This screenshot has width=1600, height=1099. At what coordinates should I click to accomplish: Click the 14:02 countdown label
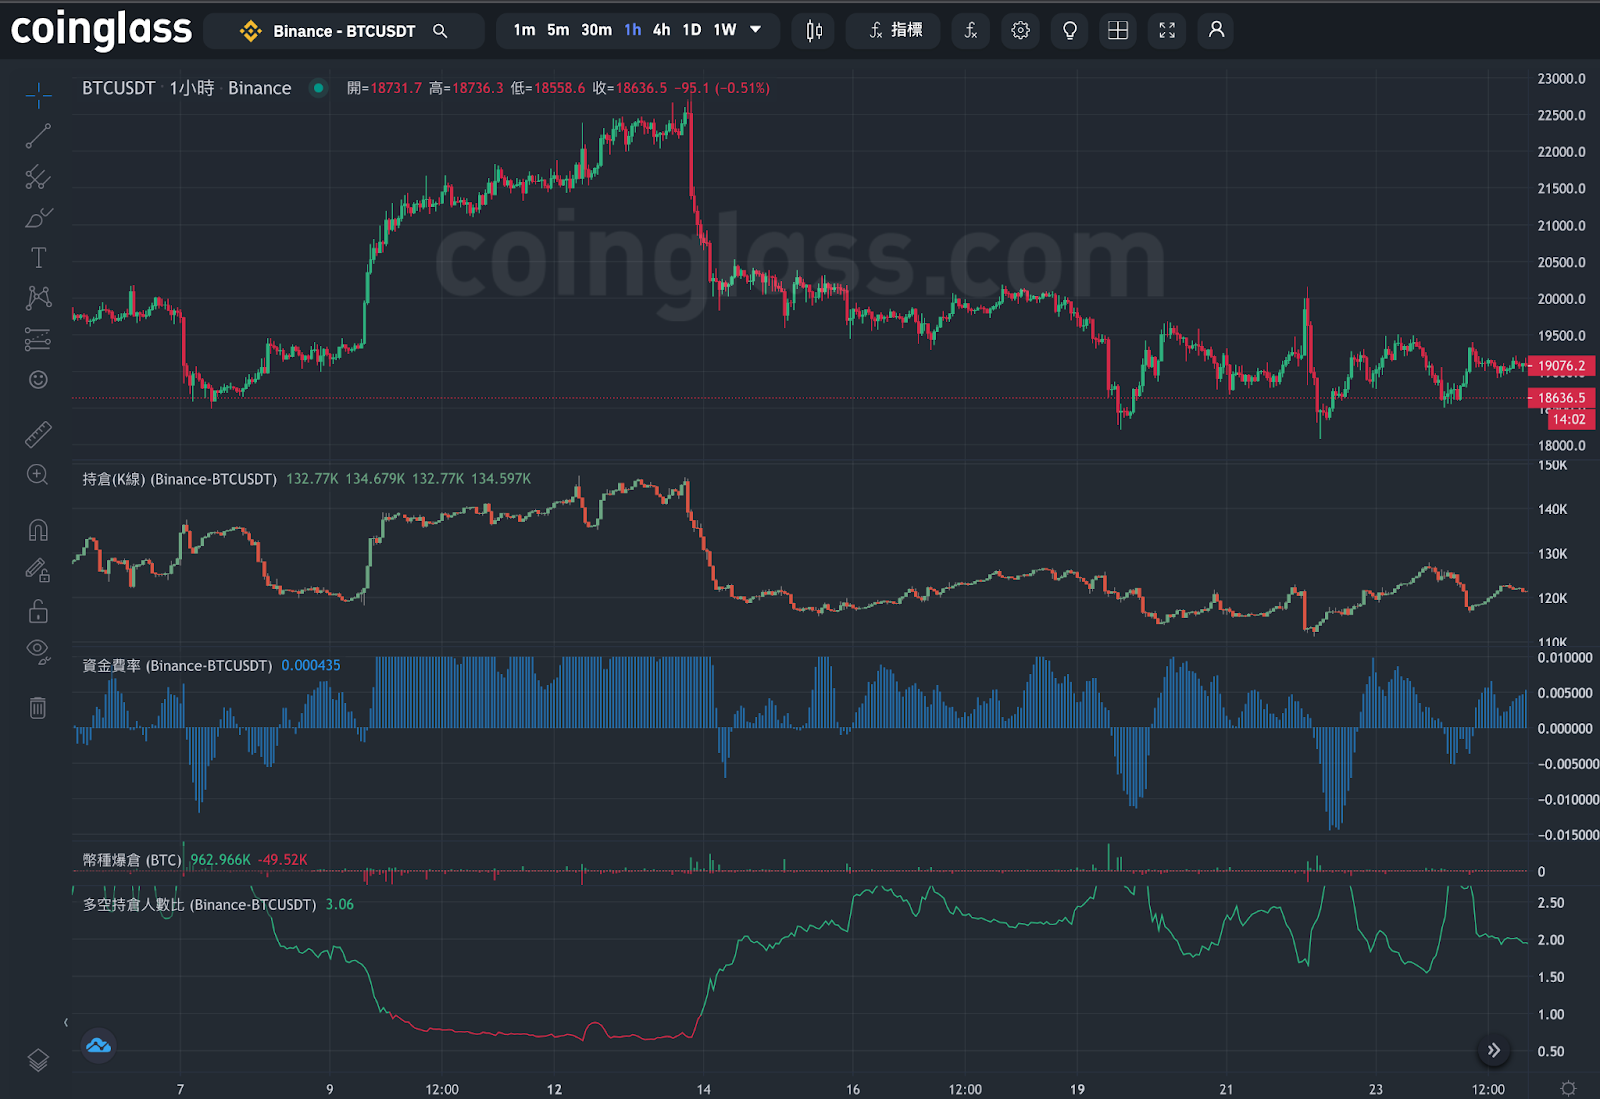[1569, 419]
